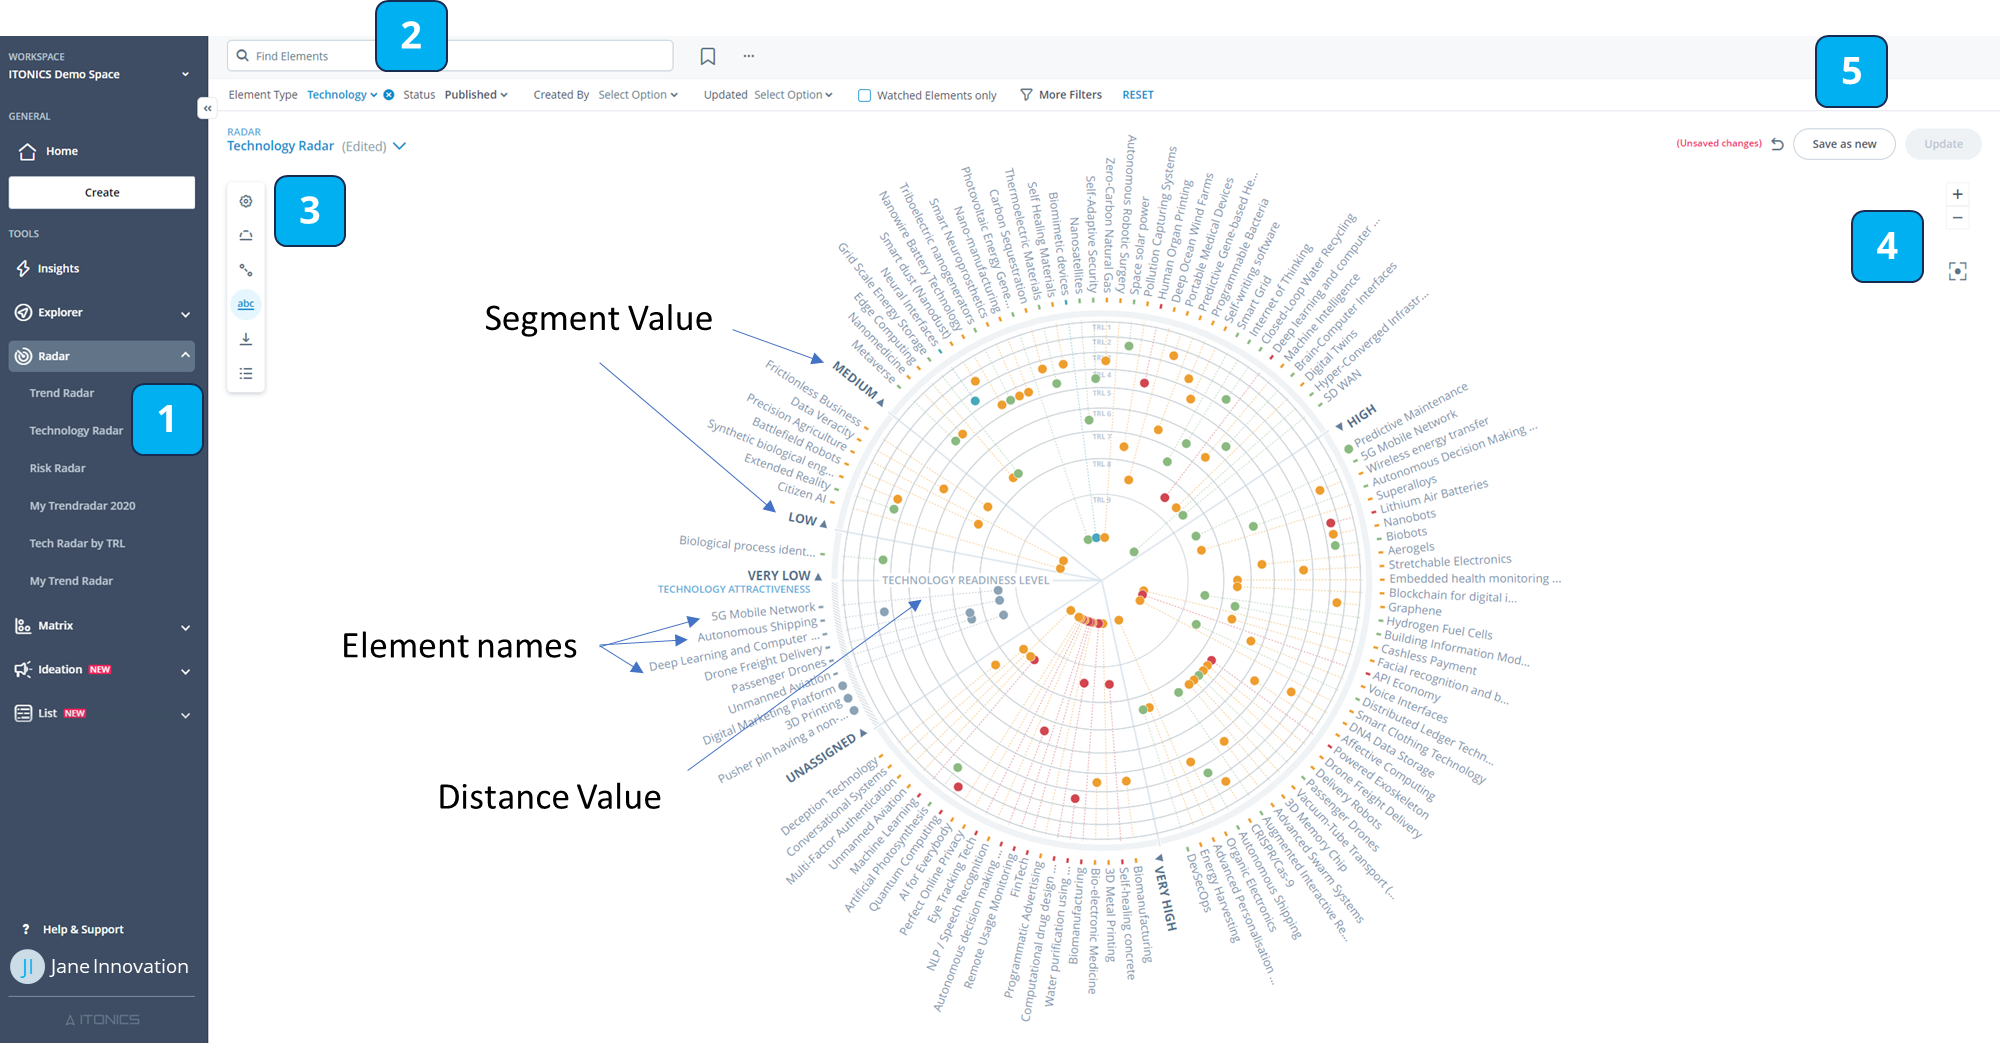Open the Trend Radar page
This screenshot has width=2000, height=1043.
(62, 392)
